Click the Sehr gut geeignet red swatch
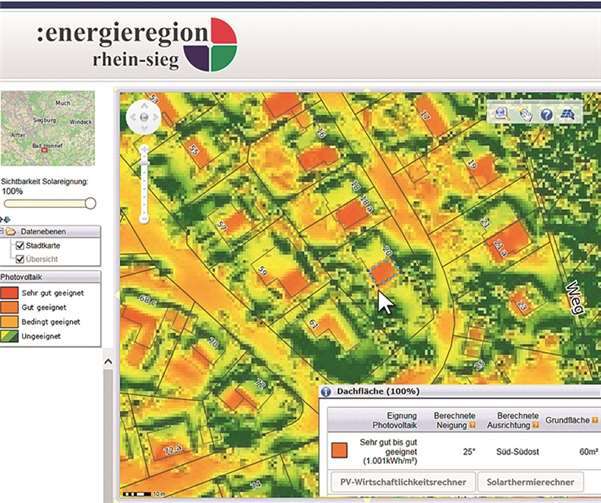601x503 pixels. click(9, 293)
